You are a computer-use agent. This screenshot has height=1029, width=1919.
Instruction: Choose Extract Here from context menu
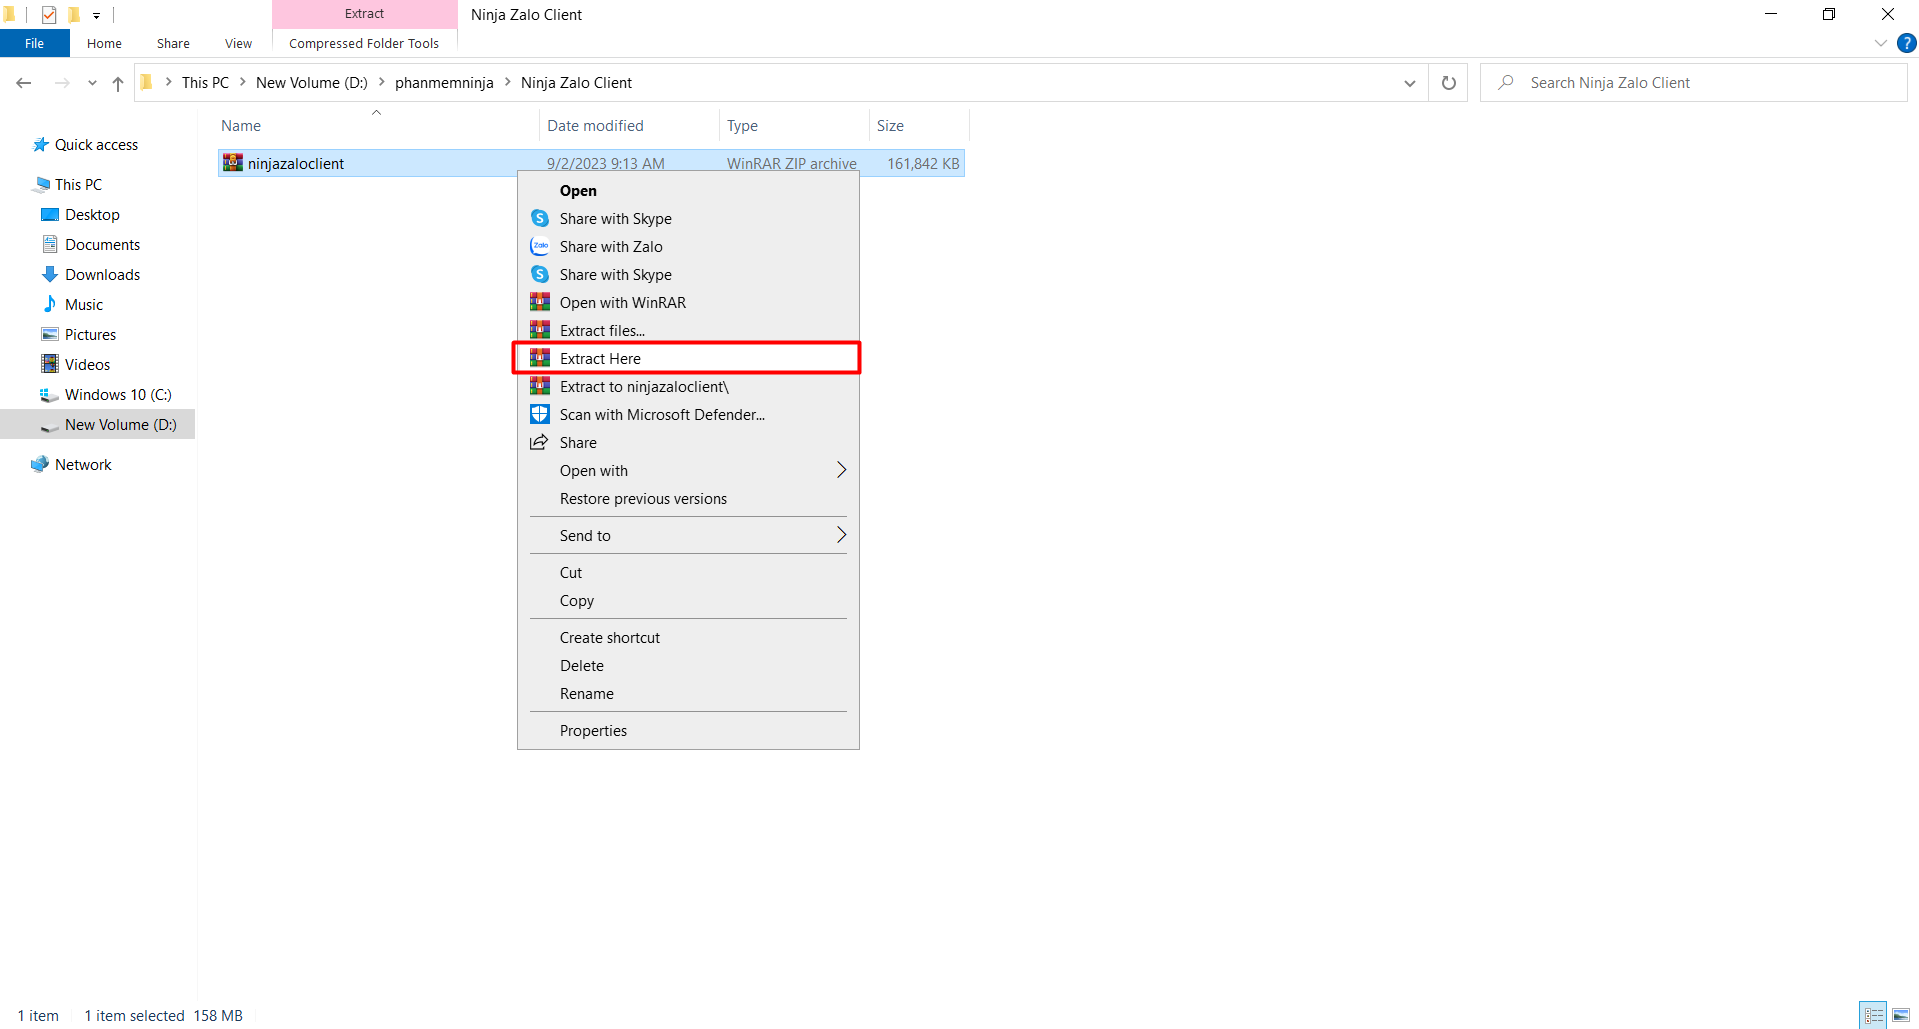click(x=688, y=358)
